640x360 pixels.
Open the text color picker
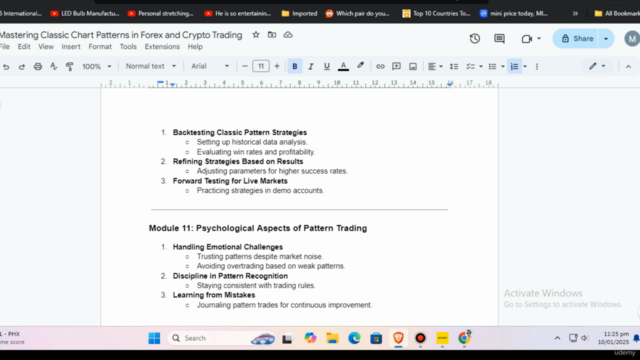[343, 67]
